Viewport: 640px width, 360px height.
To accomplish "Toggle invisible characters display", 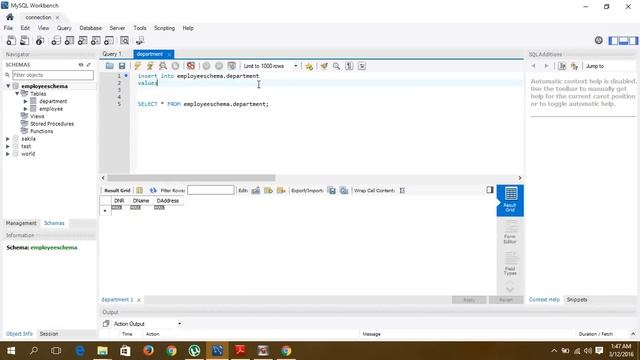I will tap(349, 66).
